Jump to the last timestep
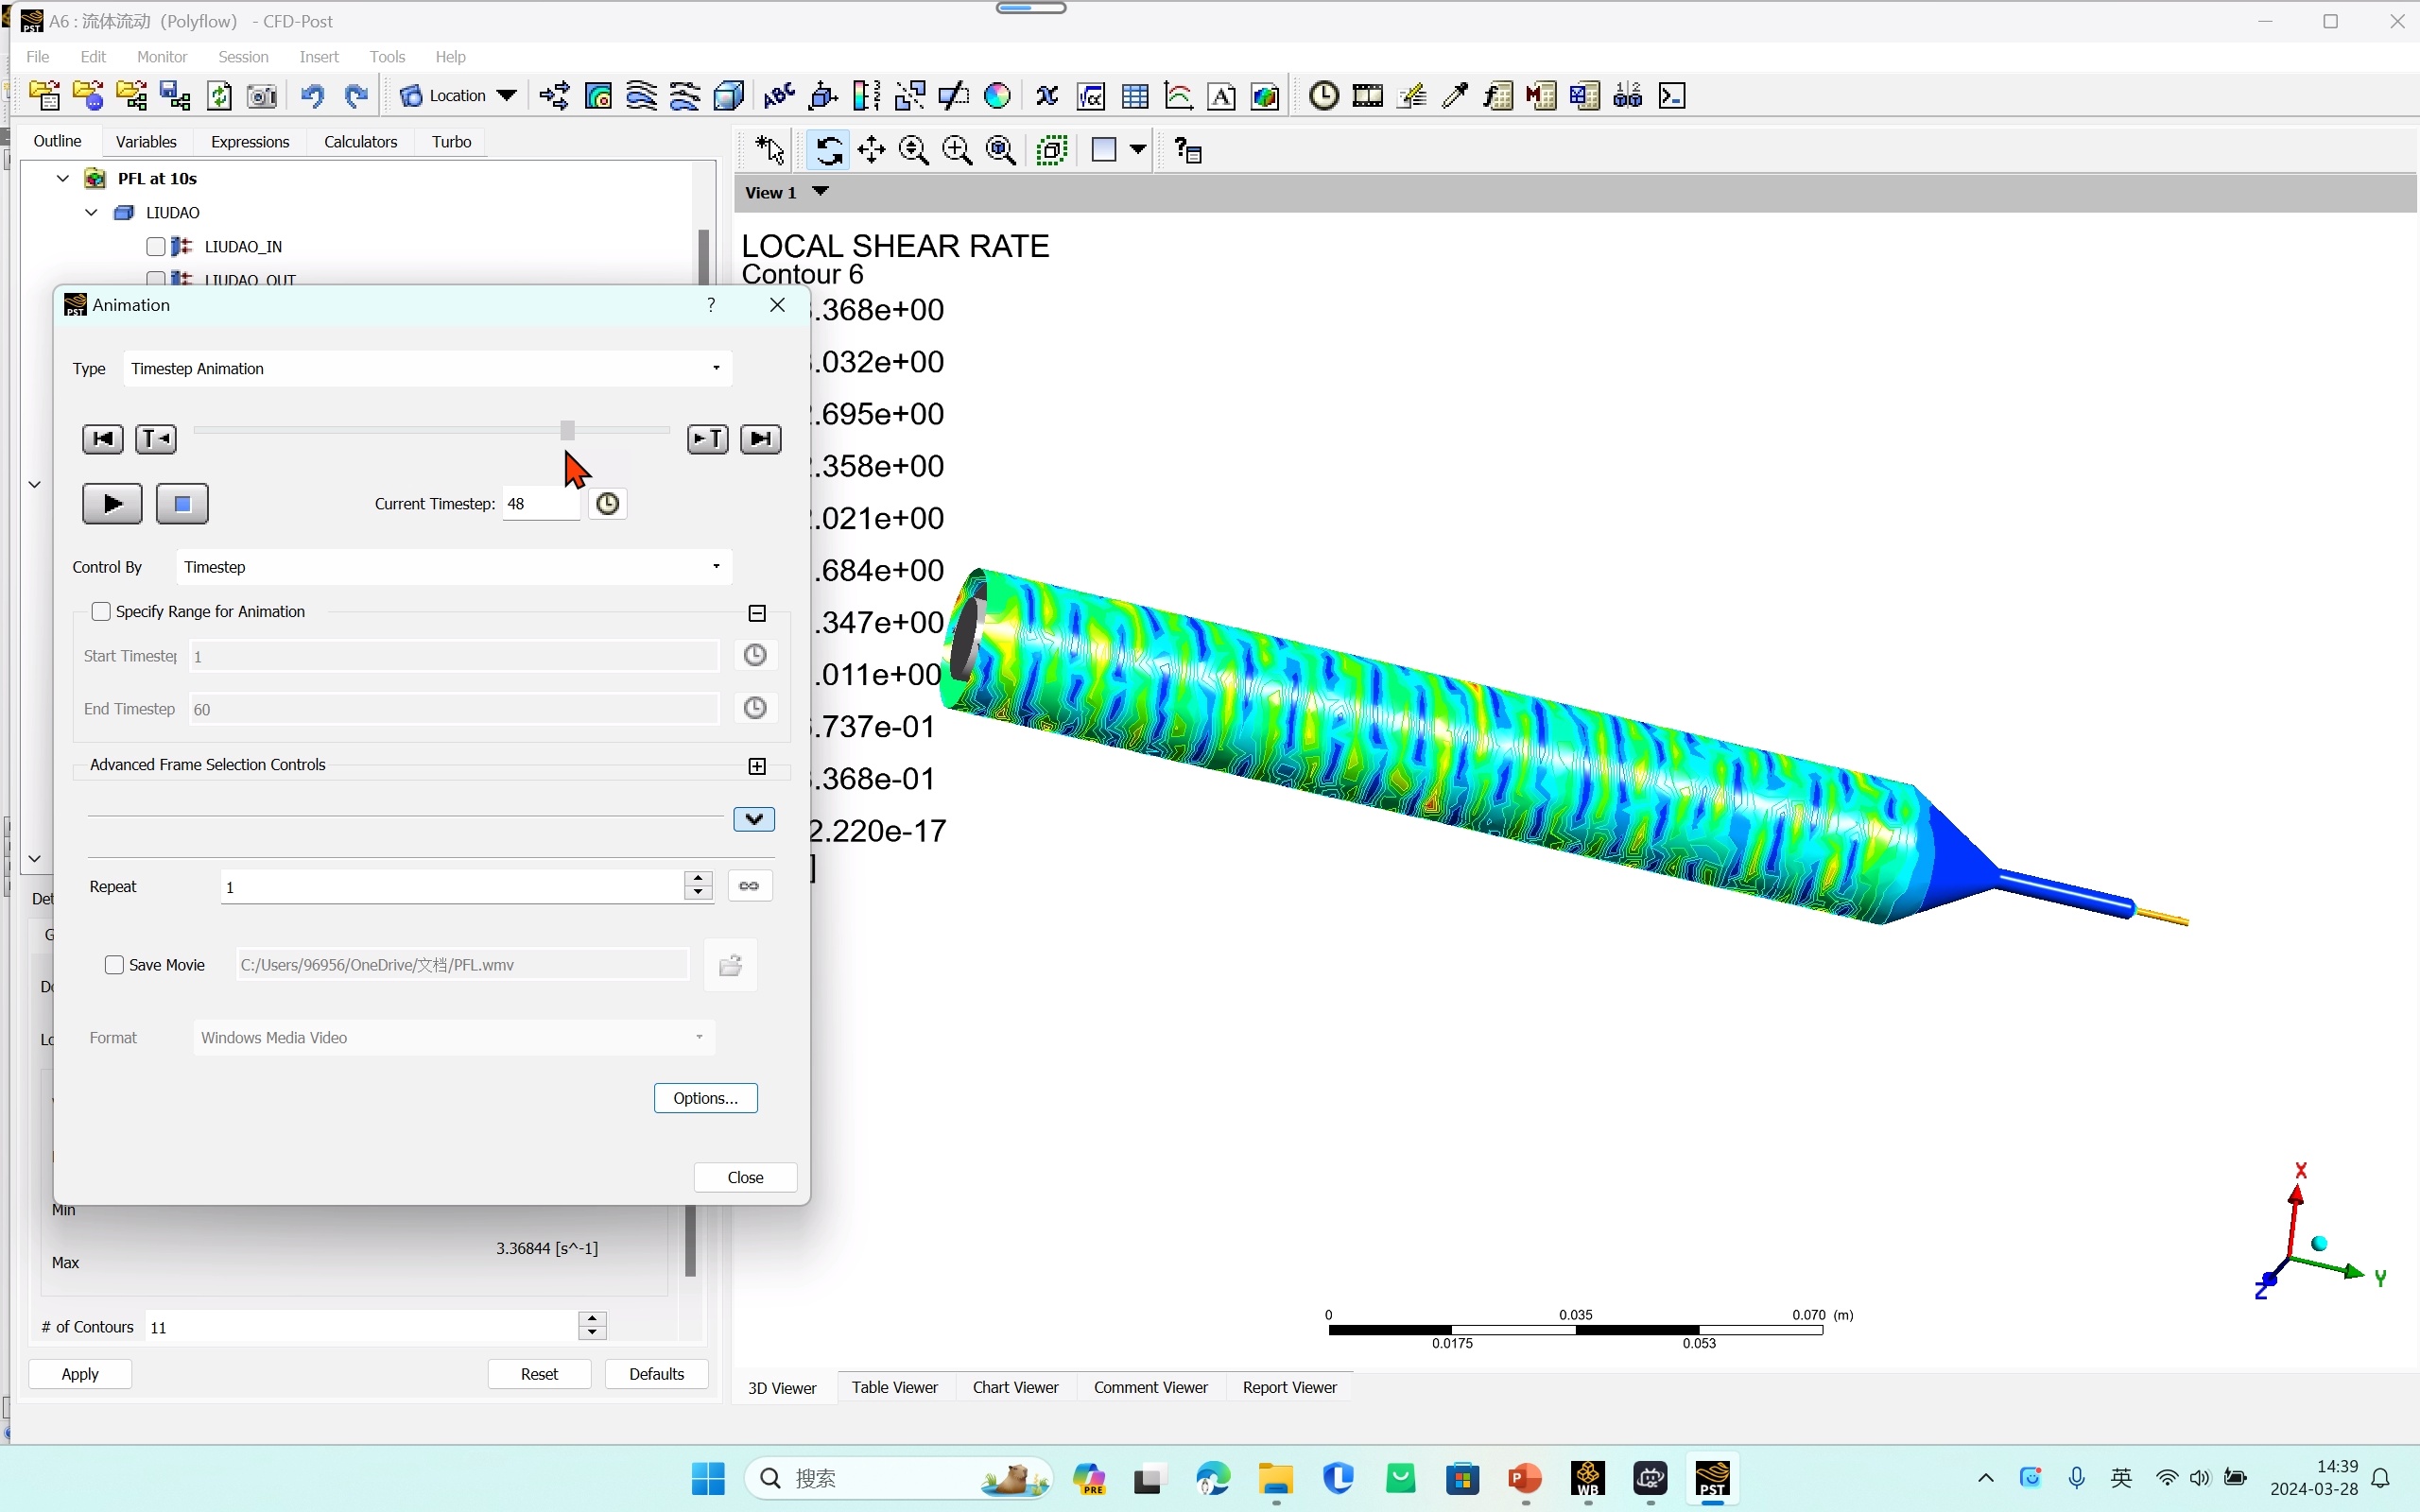This screenshot has height=1512, width=2420. tap(760, 439)
